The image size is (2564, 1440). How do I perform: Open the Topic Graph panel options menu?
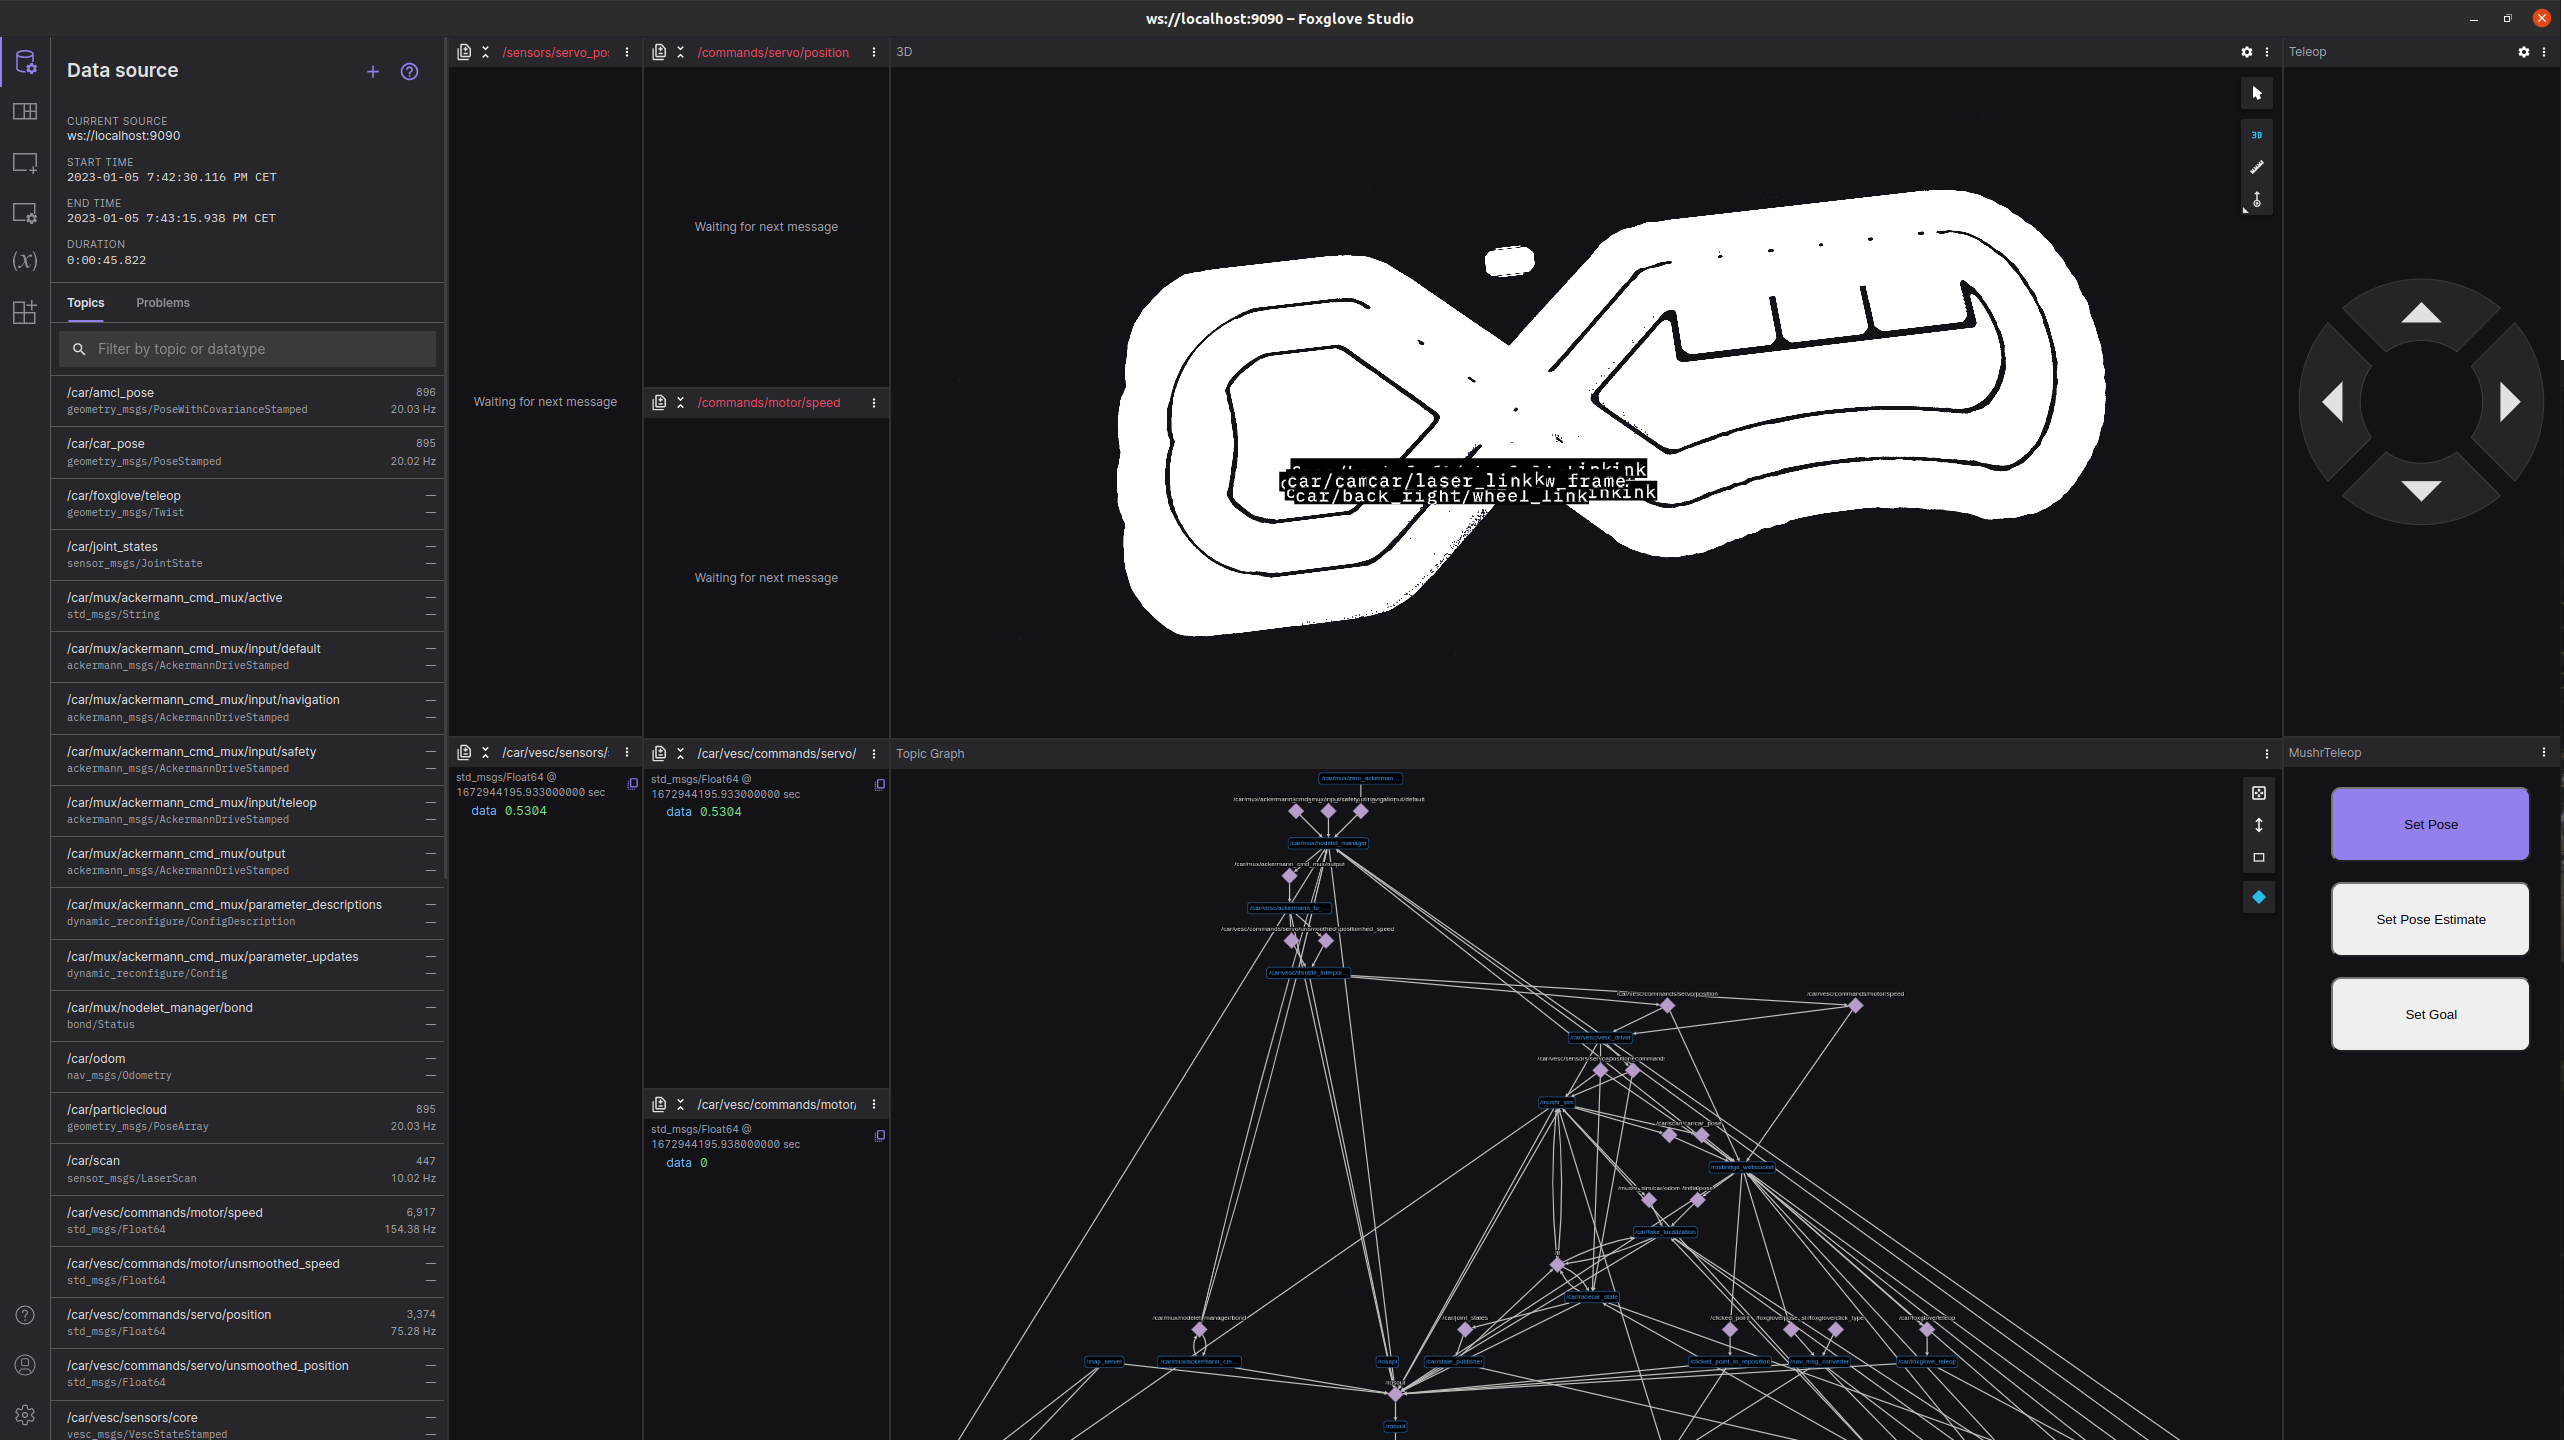[2267, 754]
